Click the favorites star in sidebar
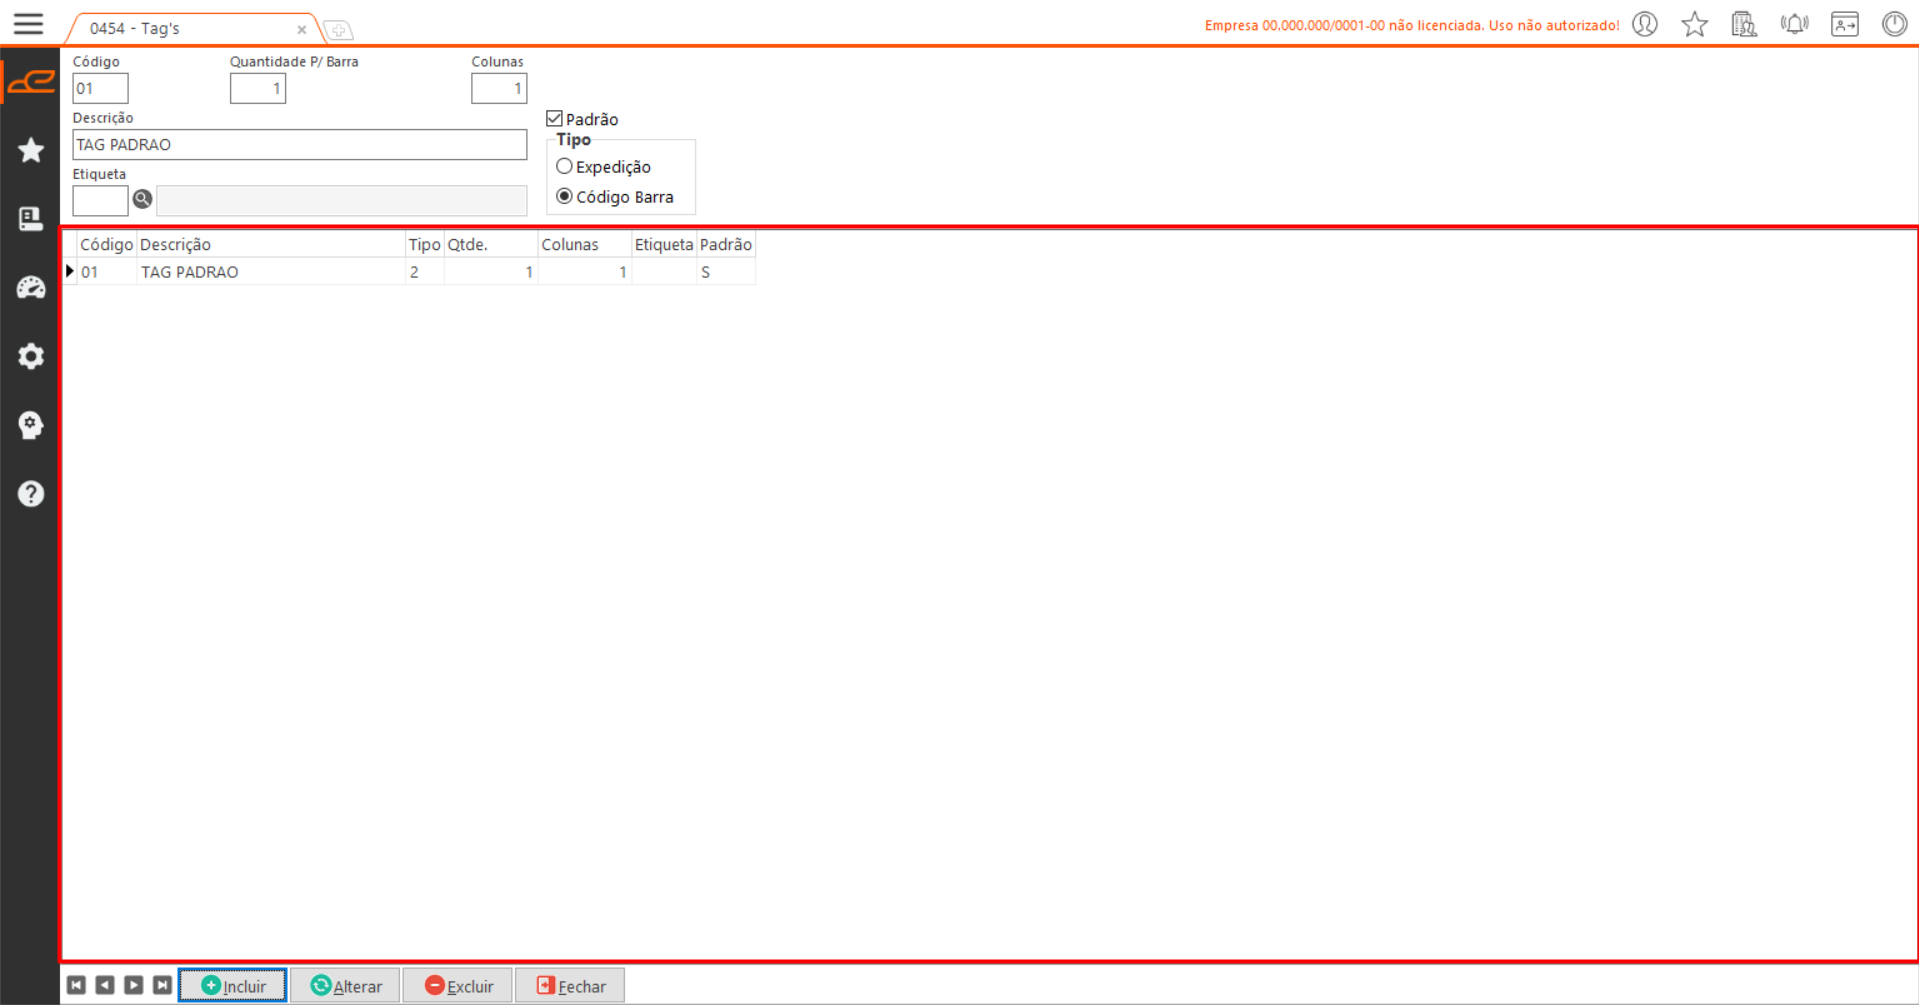This screenshot has height=1005, width=1919. 31,151
